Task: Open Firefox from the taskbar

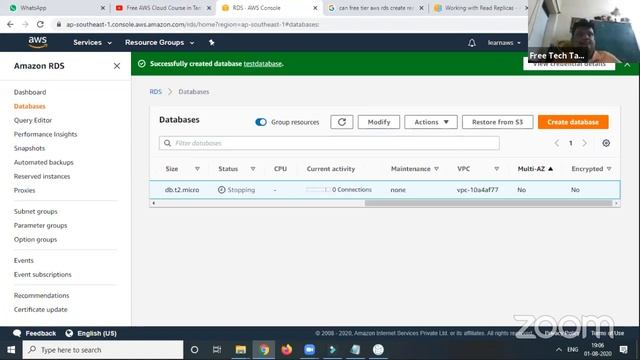Action: coord(287,350)
